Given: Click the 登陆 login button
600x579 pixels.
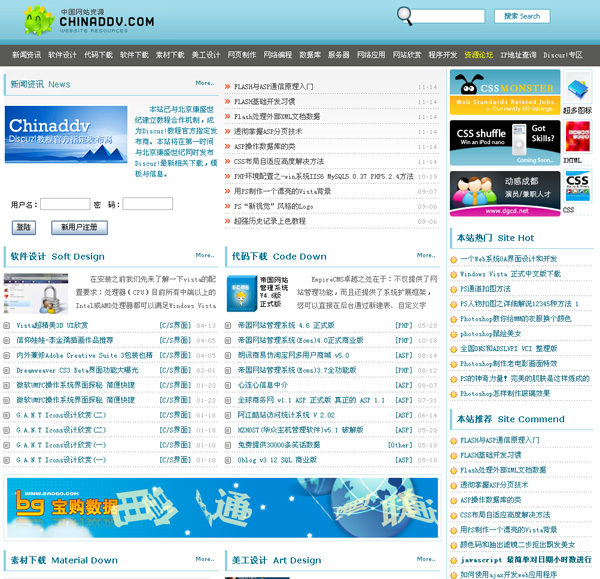Looking at the screenshot, I should pyautogui.click(x=24, y=227).
